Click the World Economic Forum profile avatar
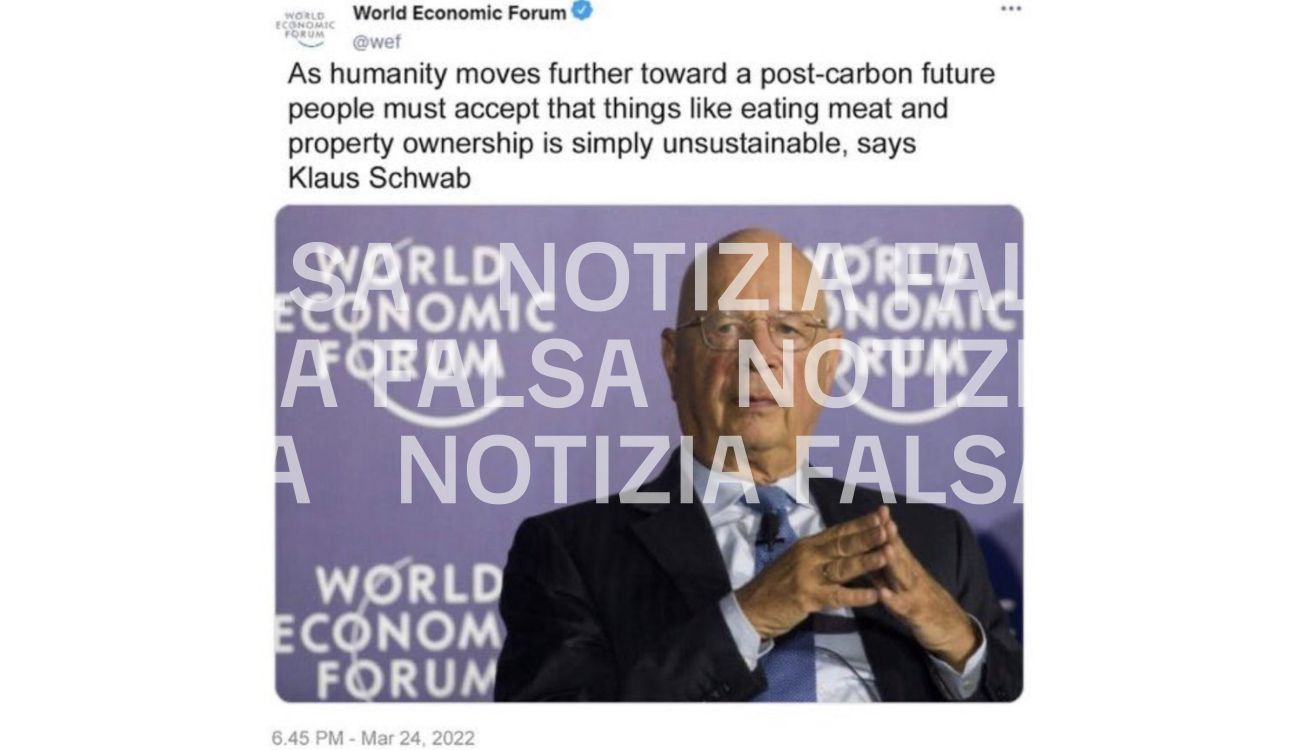The image size is (1300, 750). (x=305, y=27)
